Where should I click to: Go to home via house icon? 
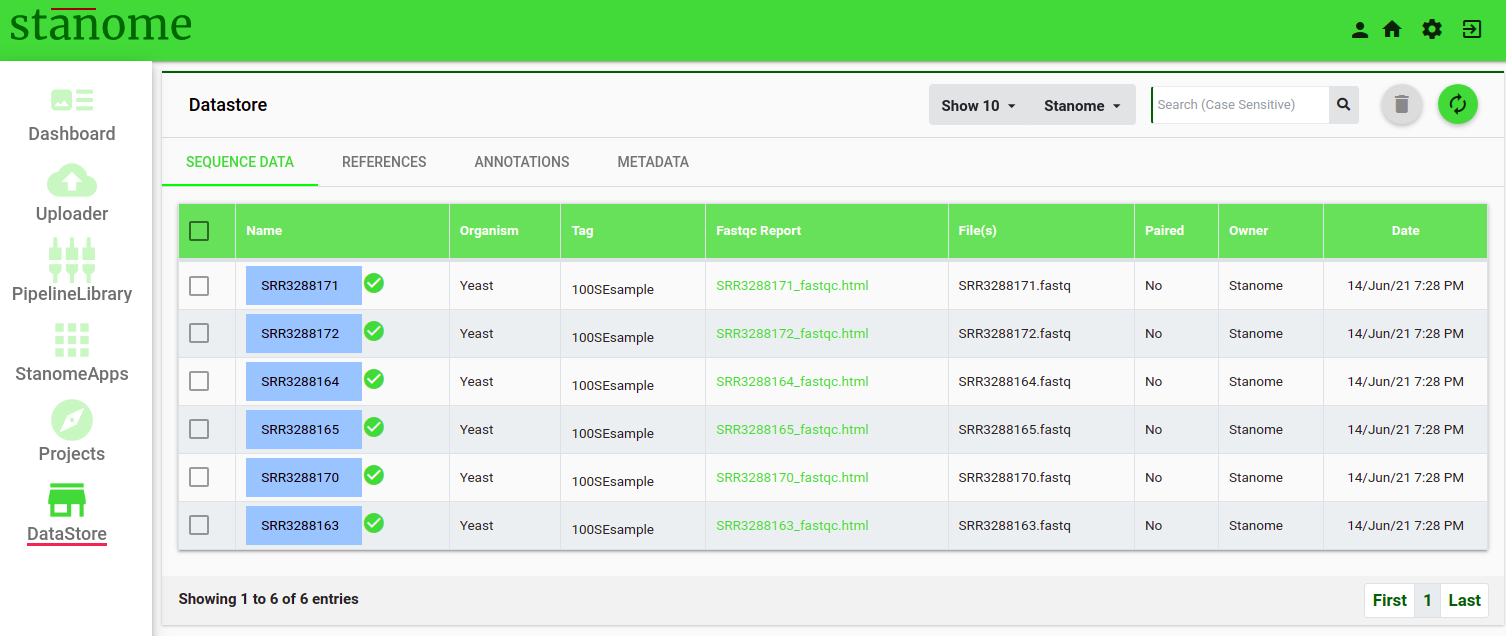click(1392, 30)
